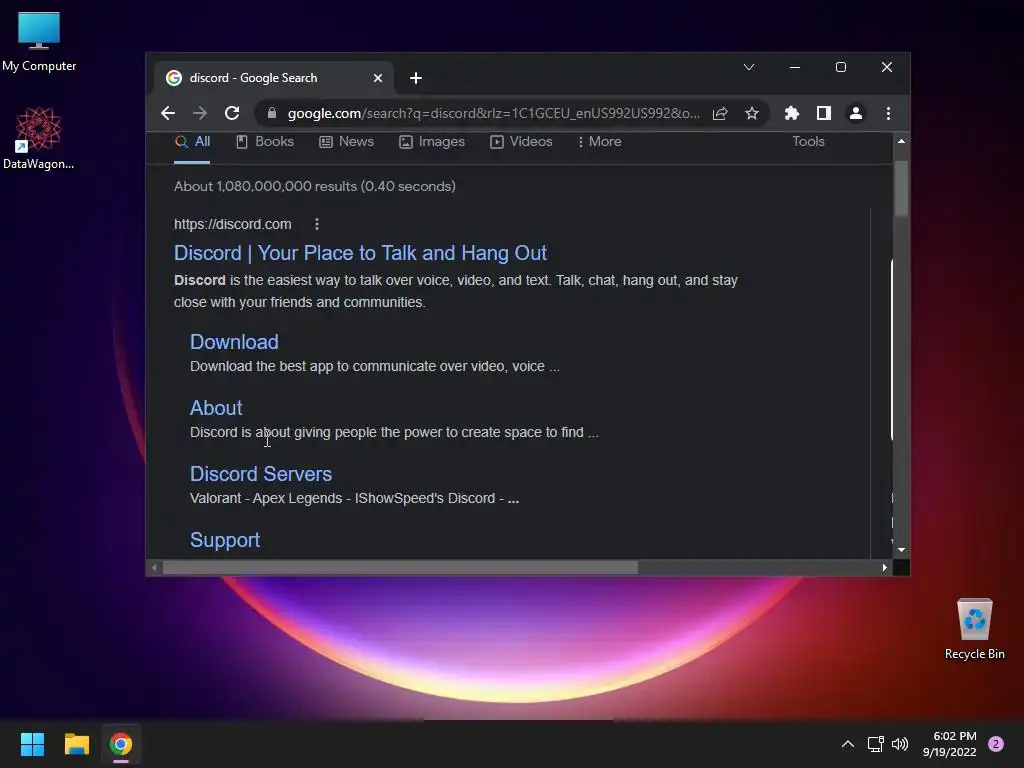
Task: Open the notification badge showing 2
Action: coord(996,744)
